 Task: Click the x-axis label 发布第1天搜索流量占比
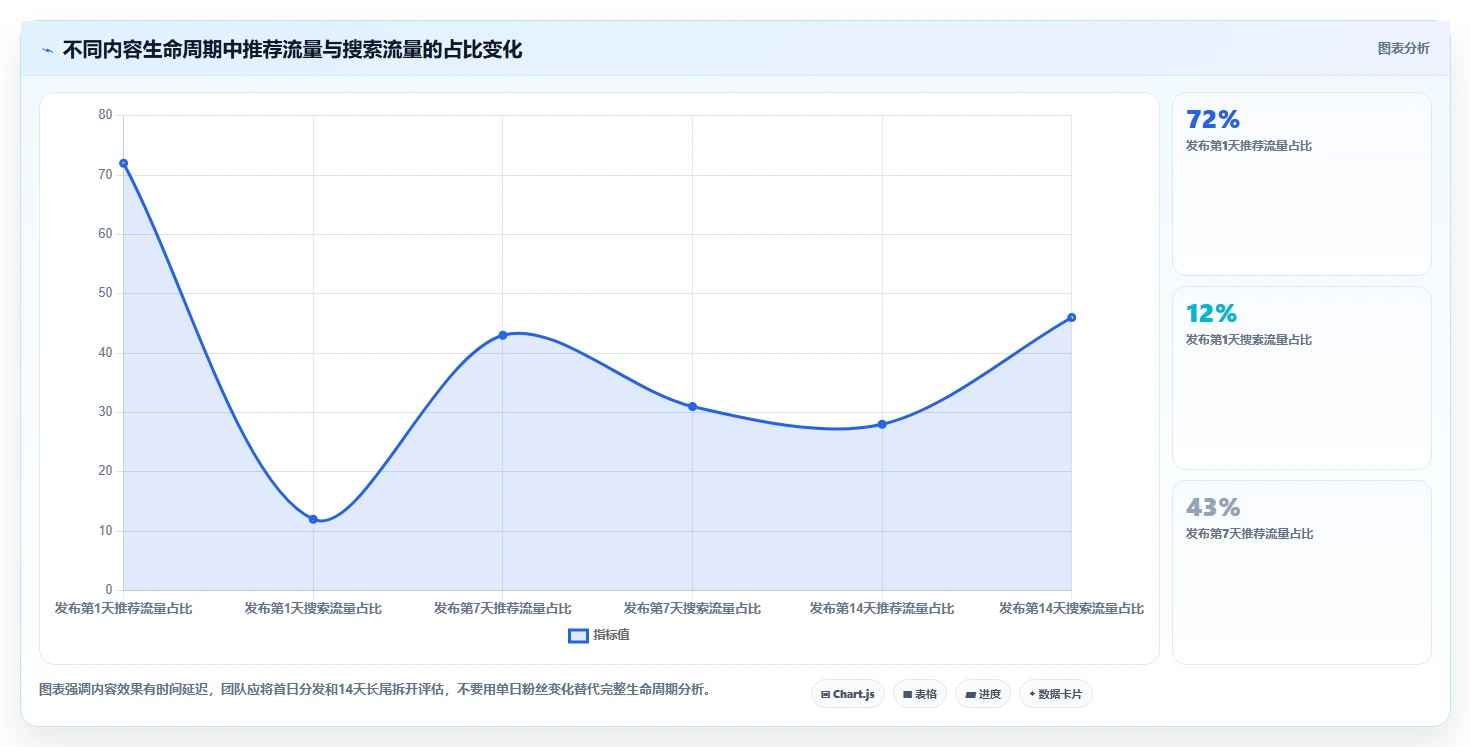pos(313,608)
